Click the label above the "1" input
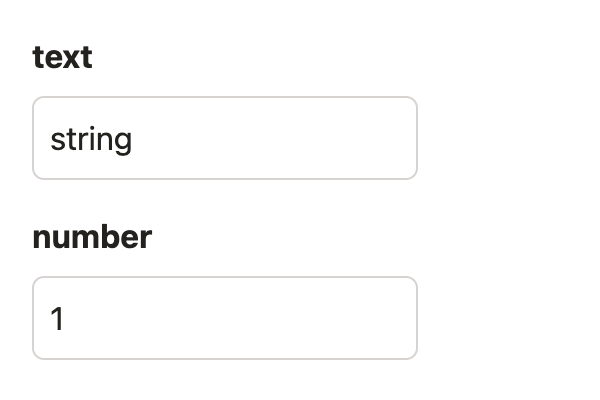This screenshot has height=400, width=600. coord(92,238)
